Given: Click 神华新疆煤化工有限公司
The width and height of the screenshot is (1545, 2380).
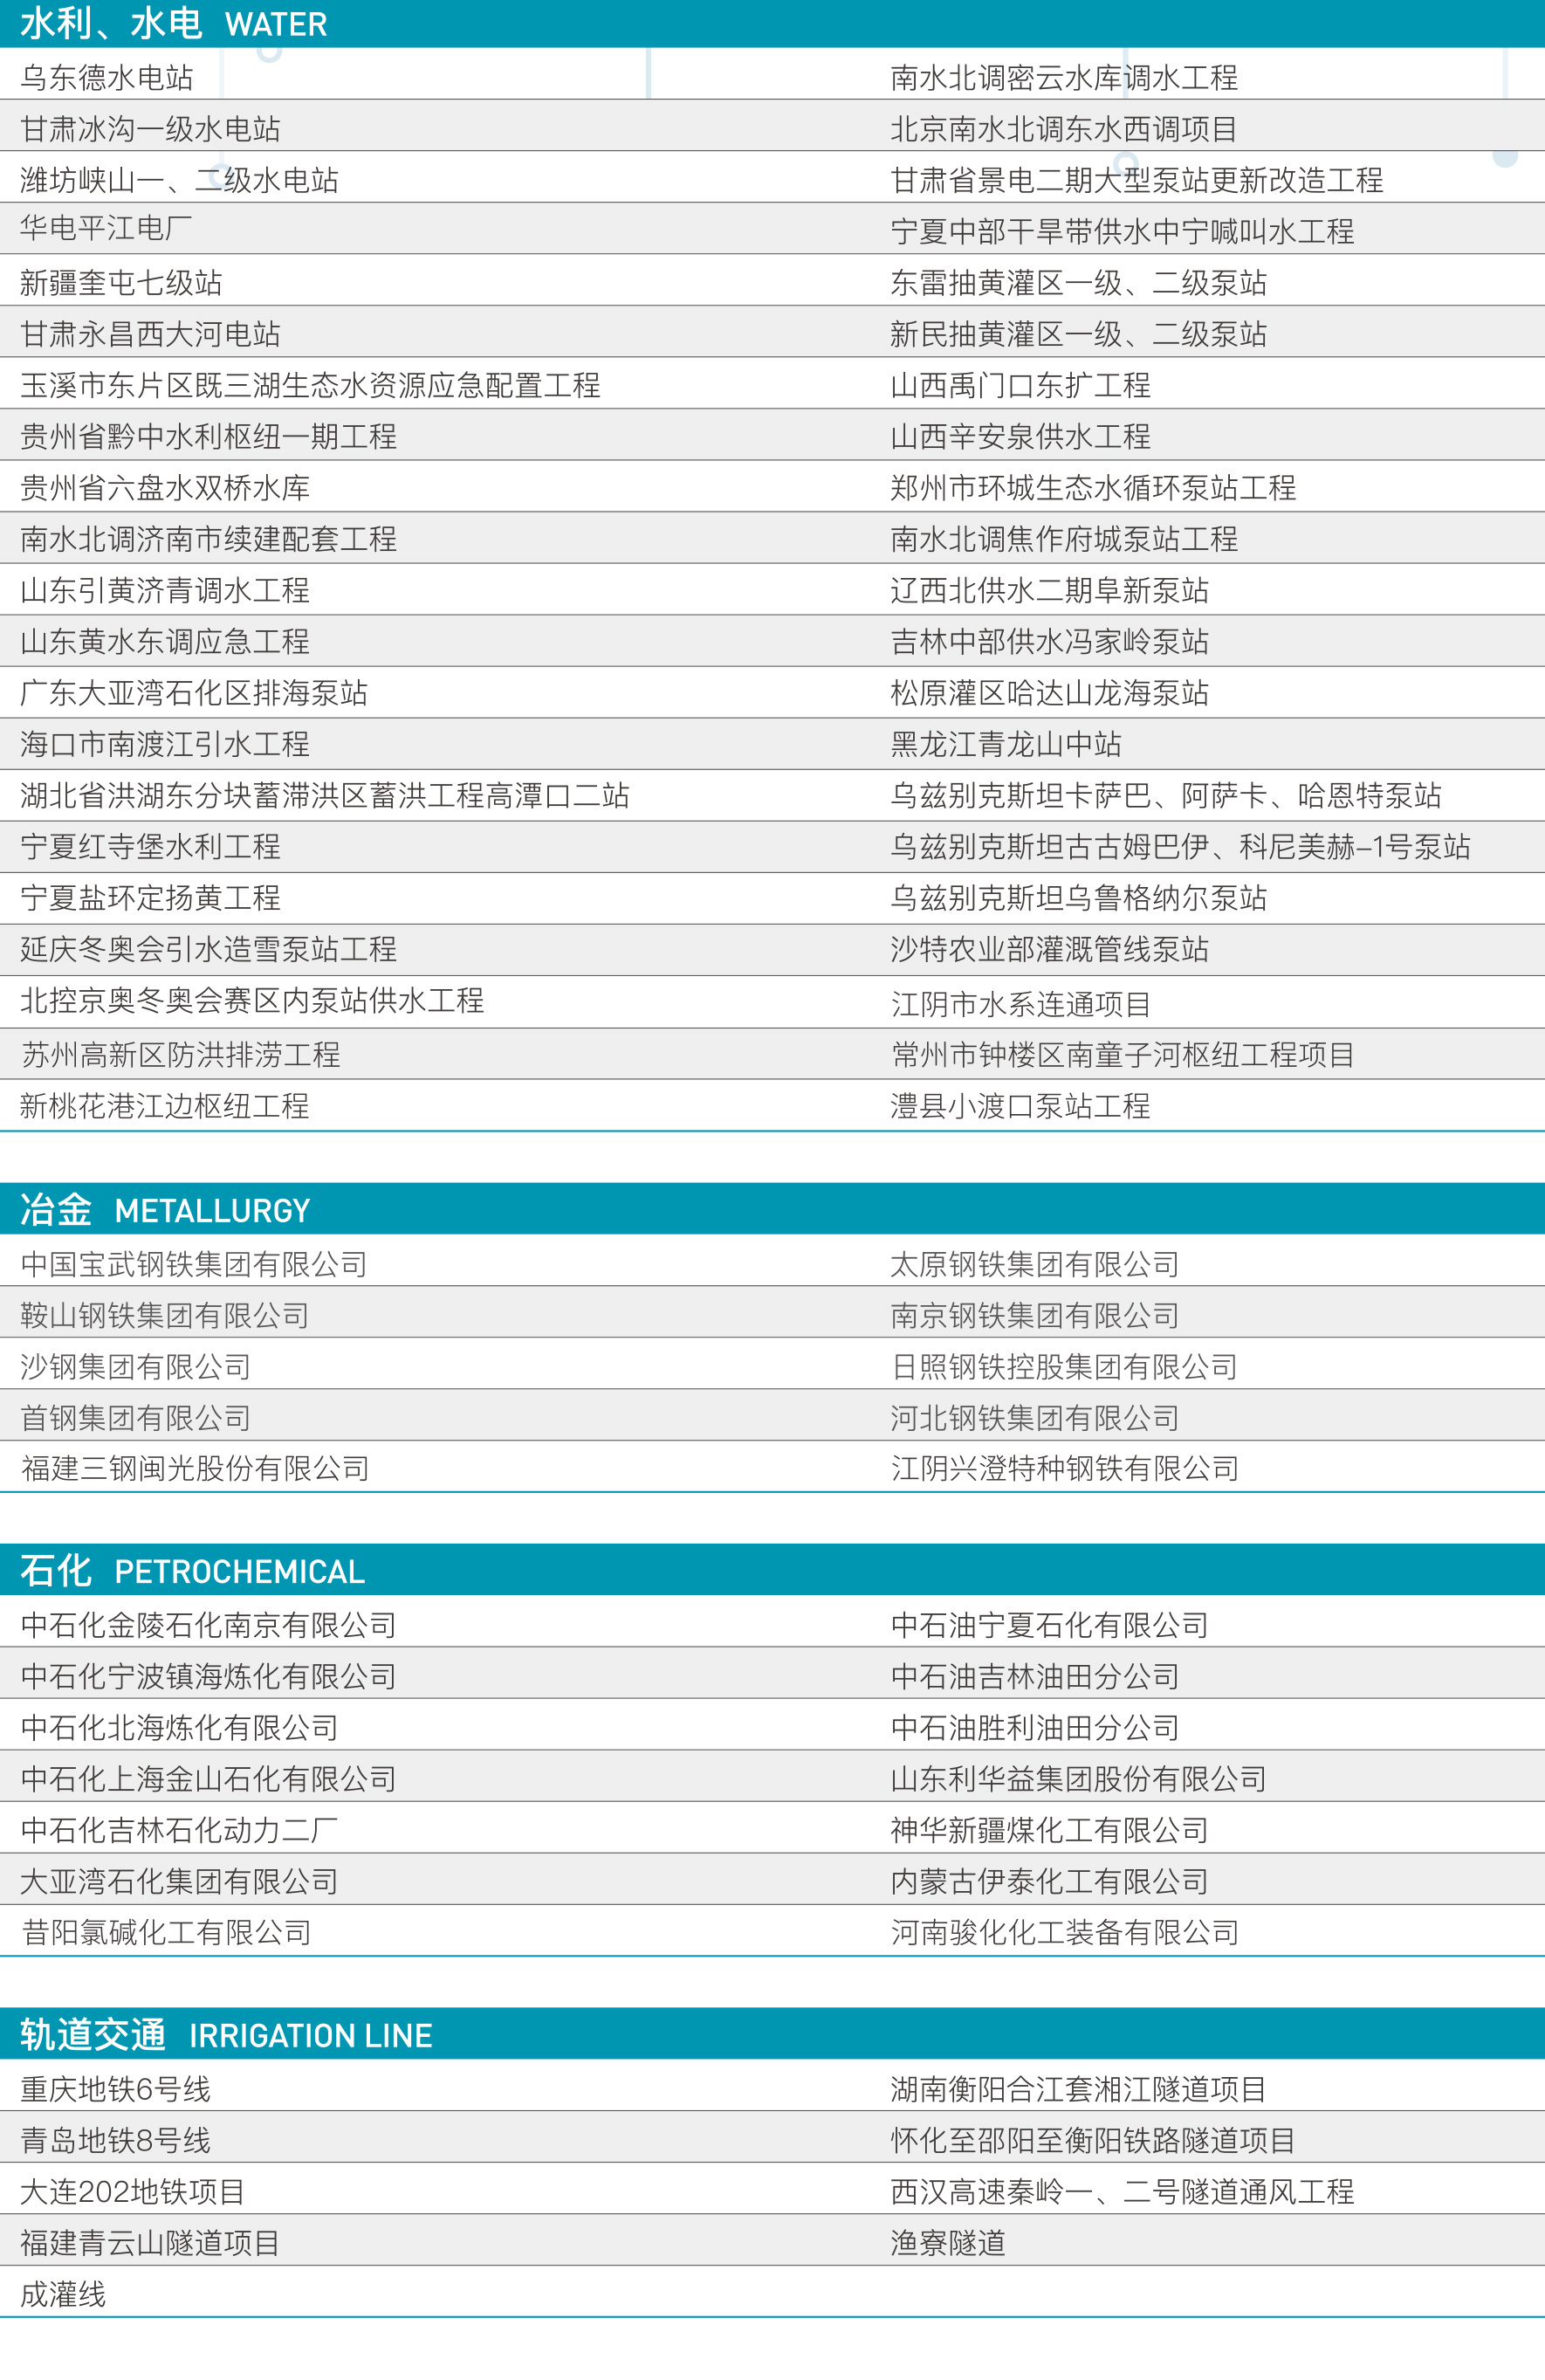Looking at the screenshot, I should click(x=1049, y=1830).
